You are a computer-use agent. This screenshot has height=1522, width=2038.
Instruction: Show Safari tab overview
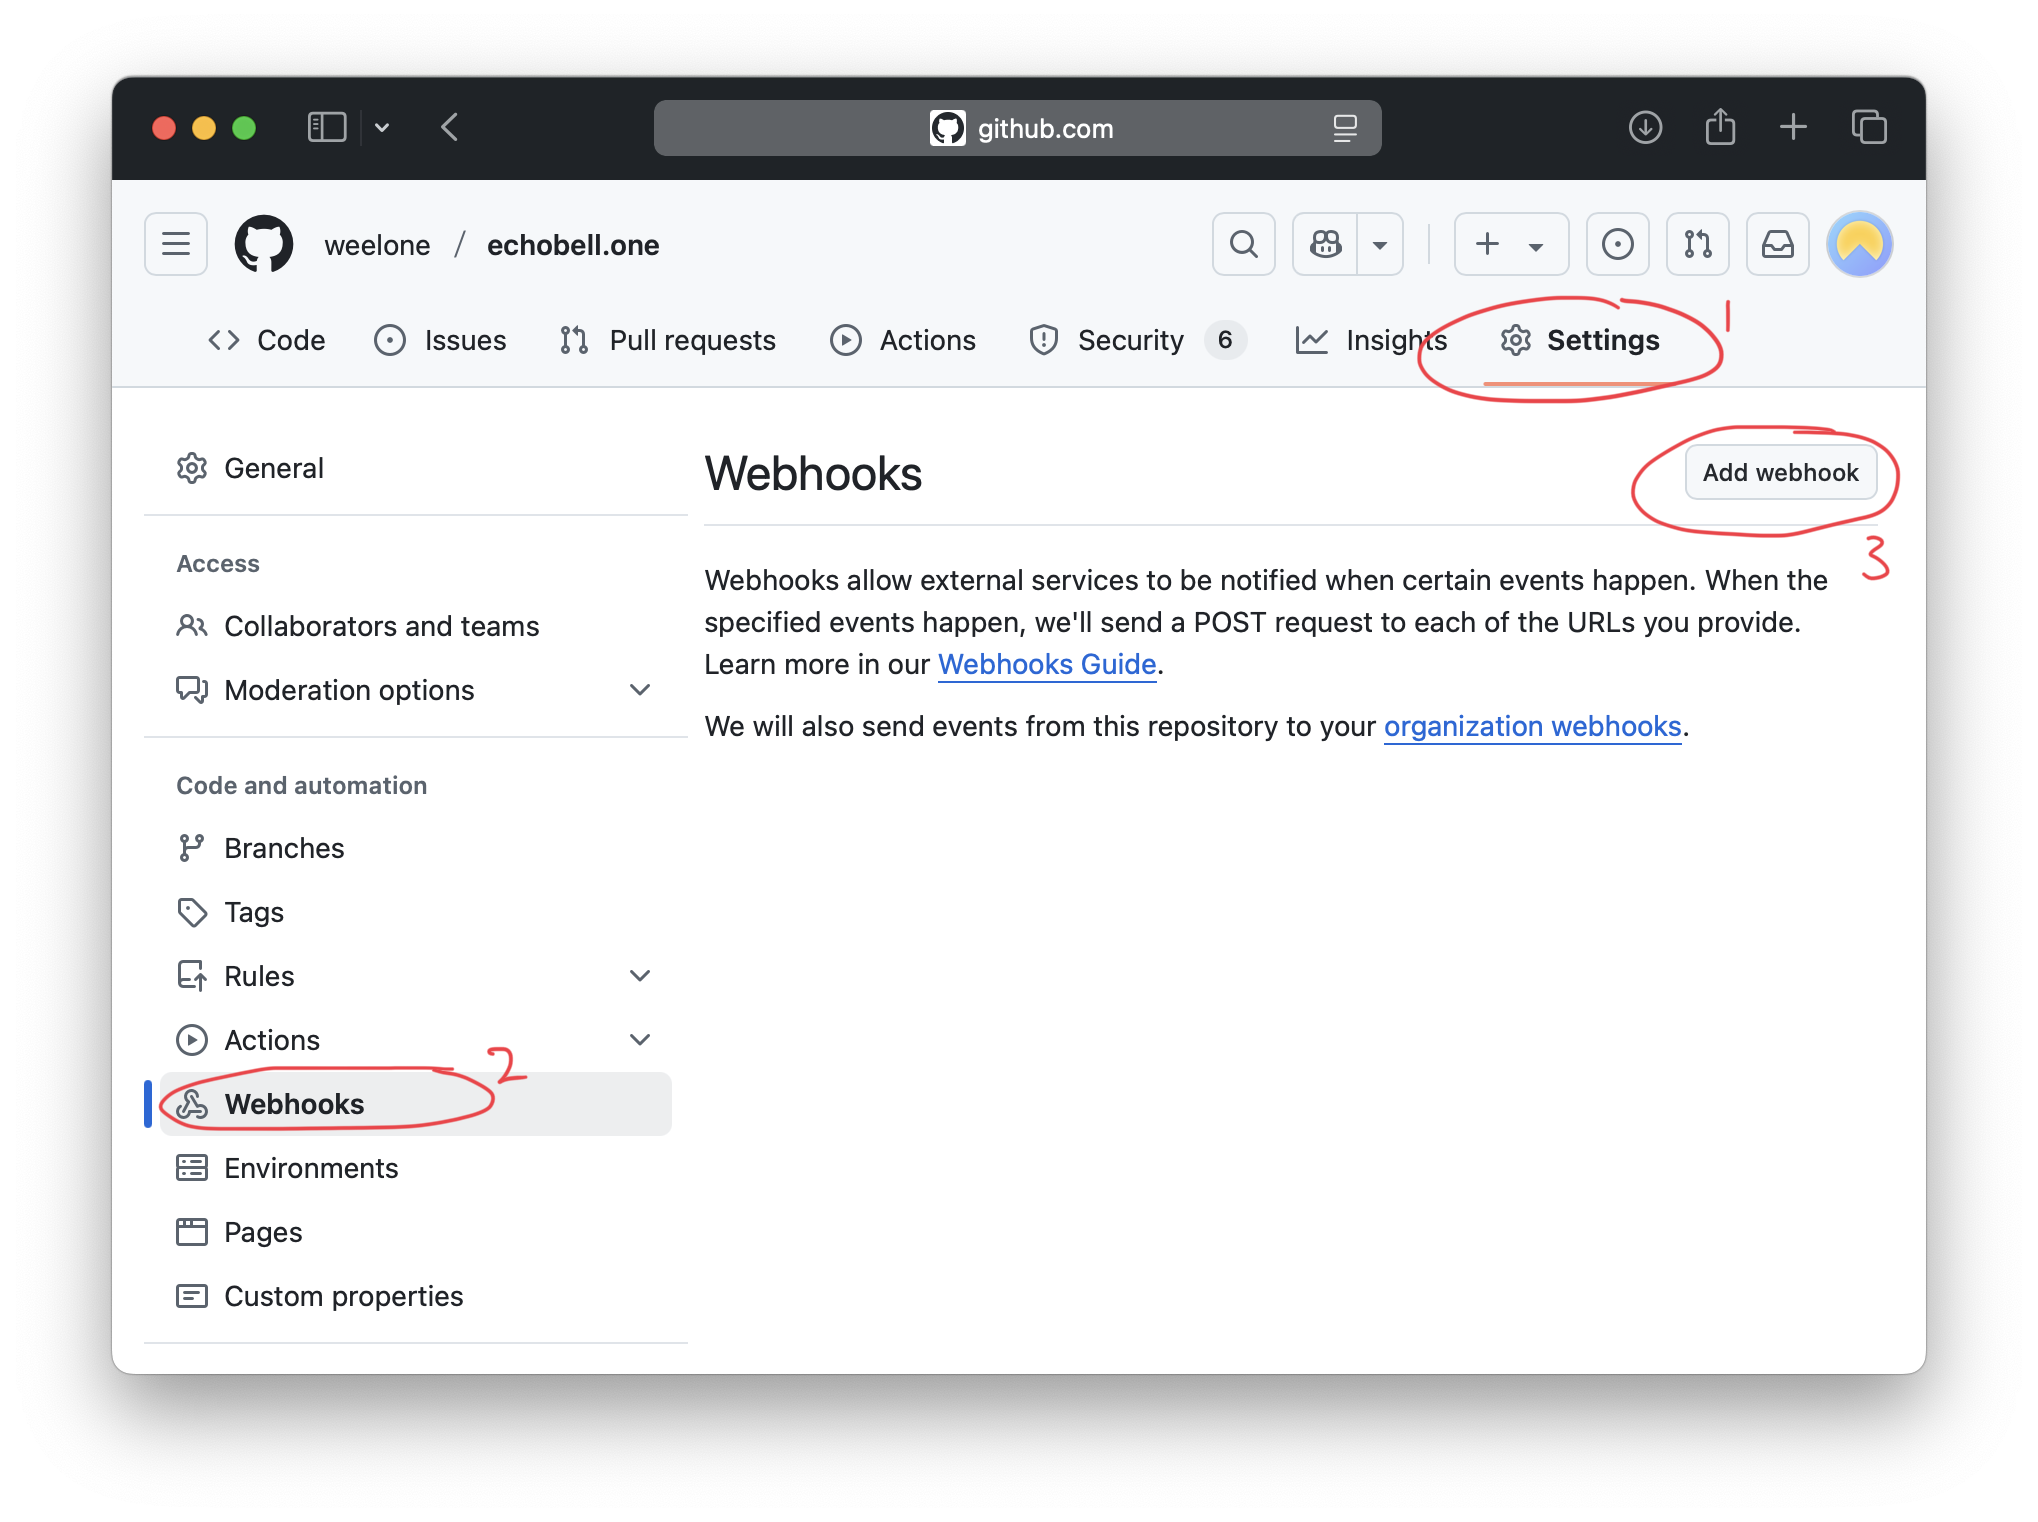1869,127
